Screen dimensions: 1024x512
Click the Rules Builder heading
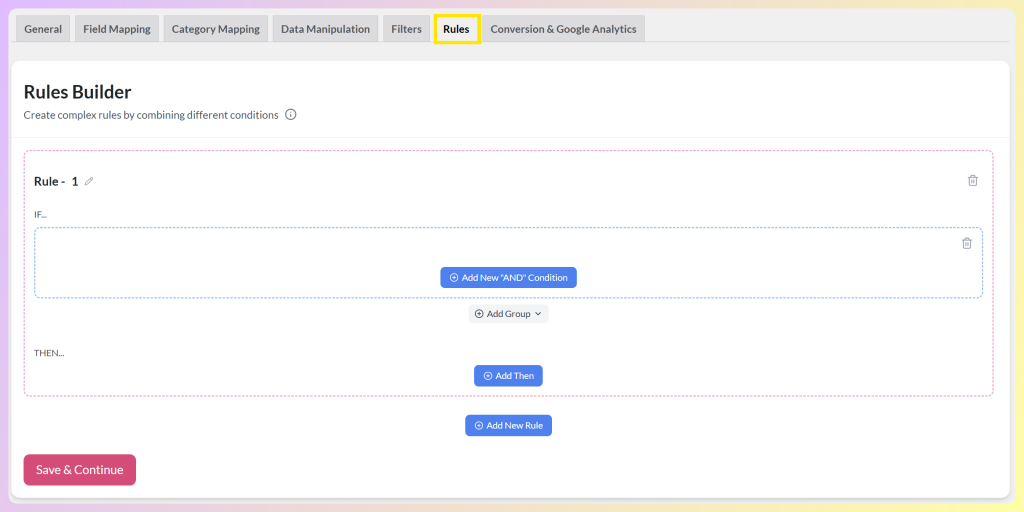coord(78,91)
